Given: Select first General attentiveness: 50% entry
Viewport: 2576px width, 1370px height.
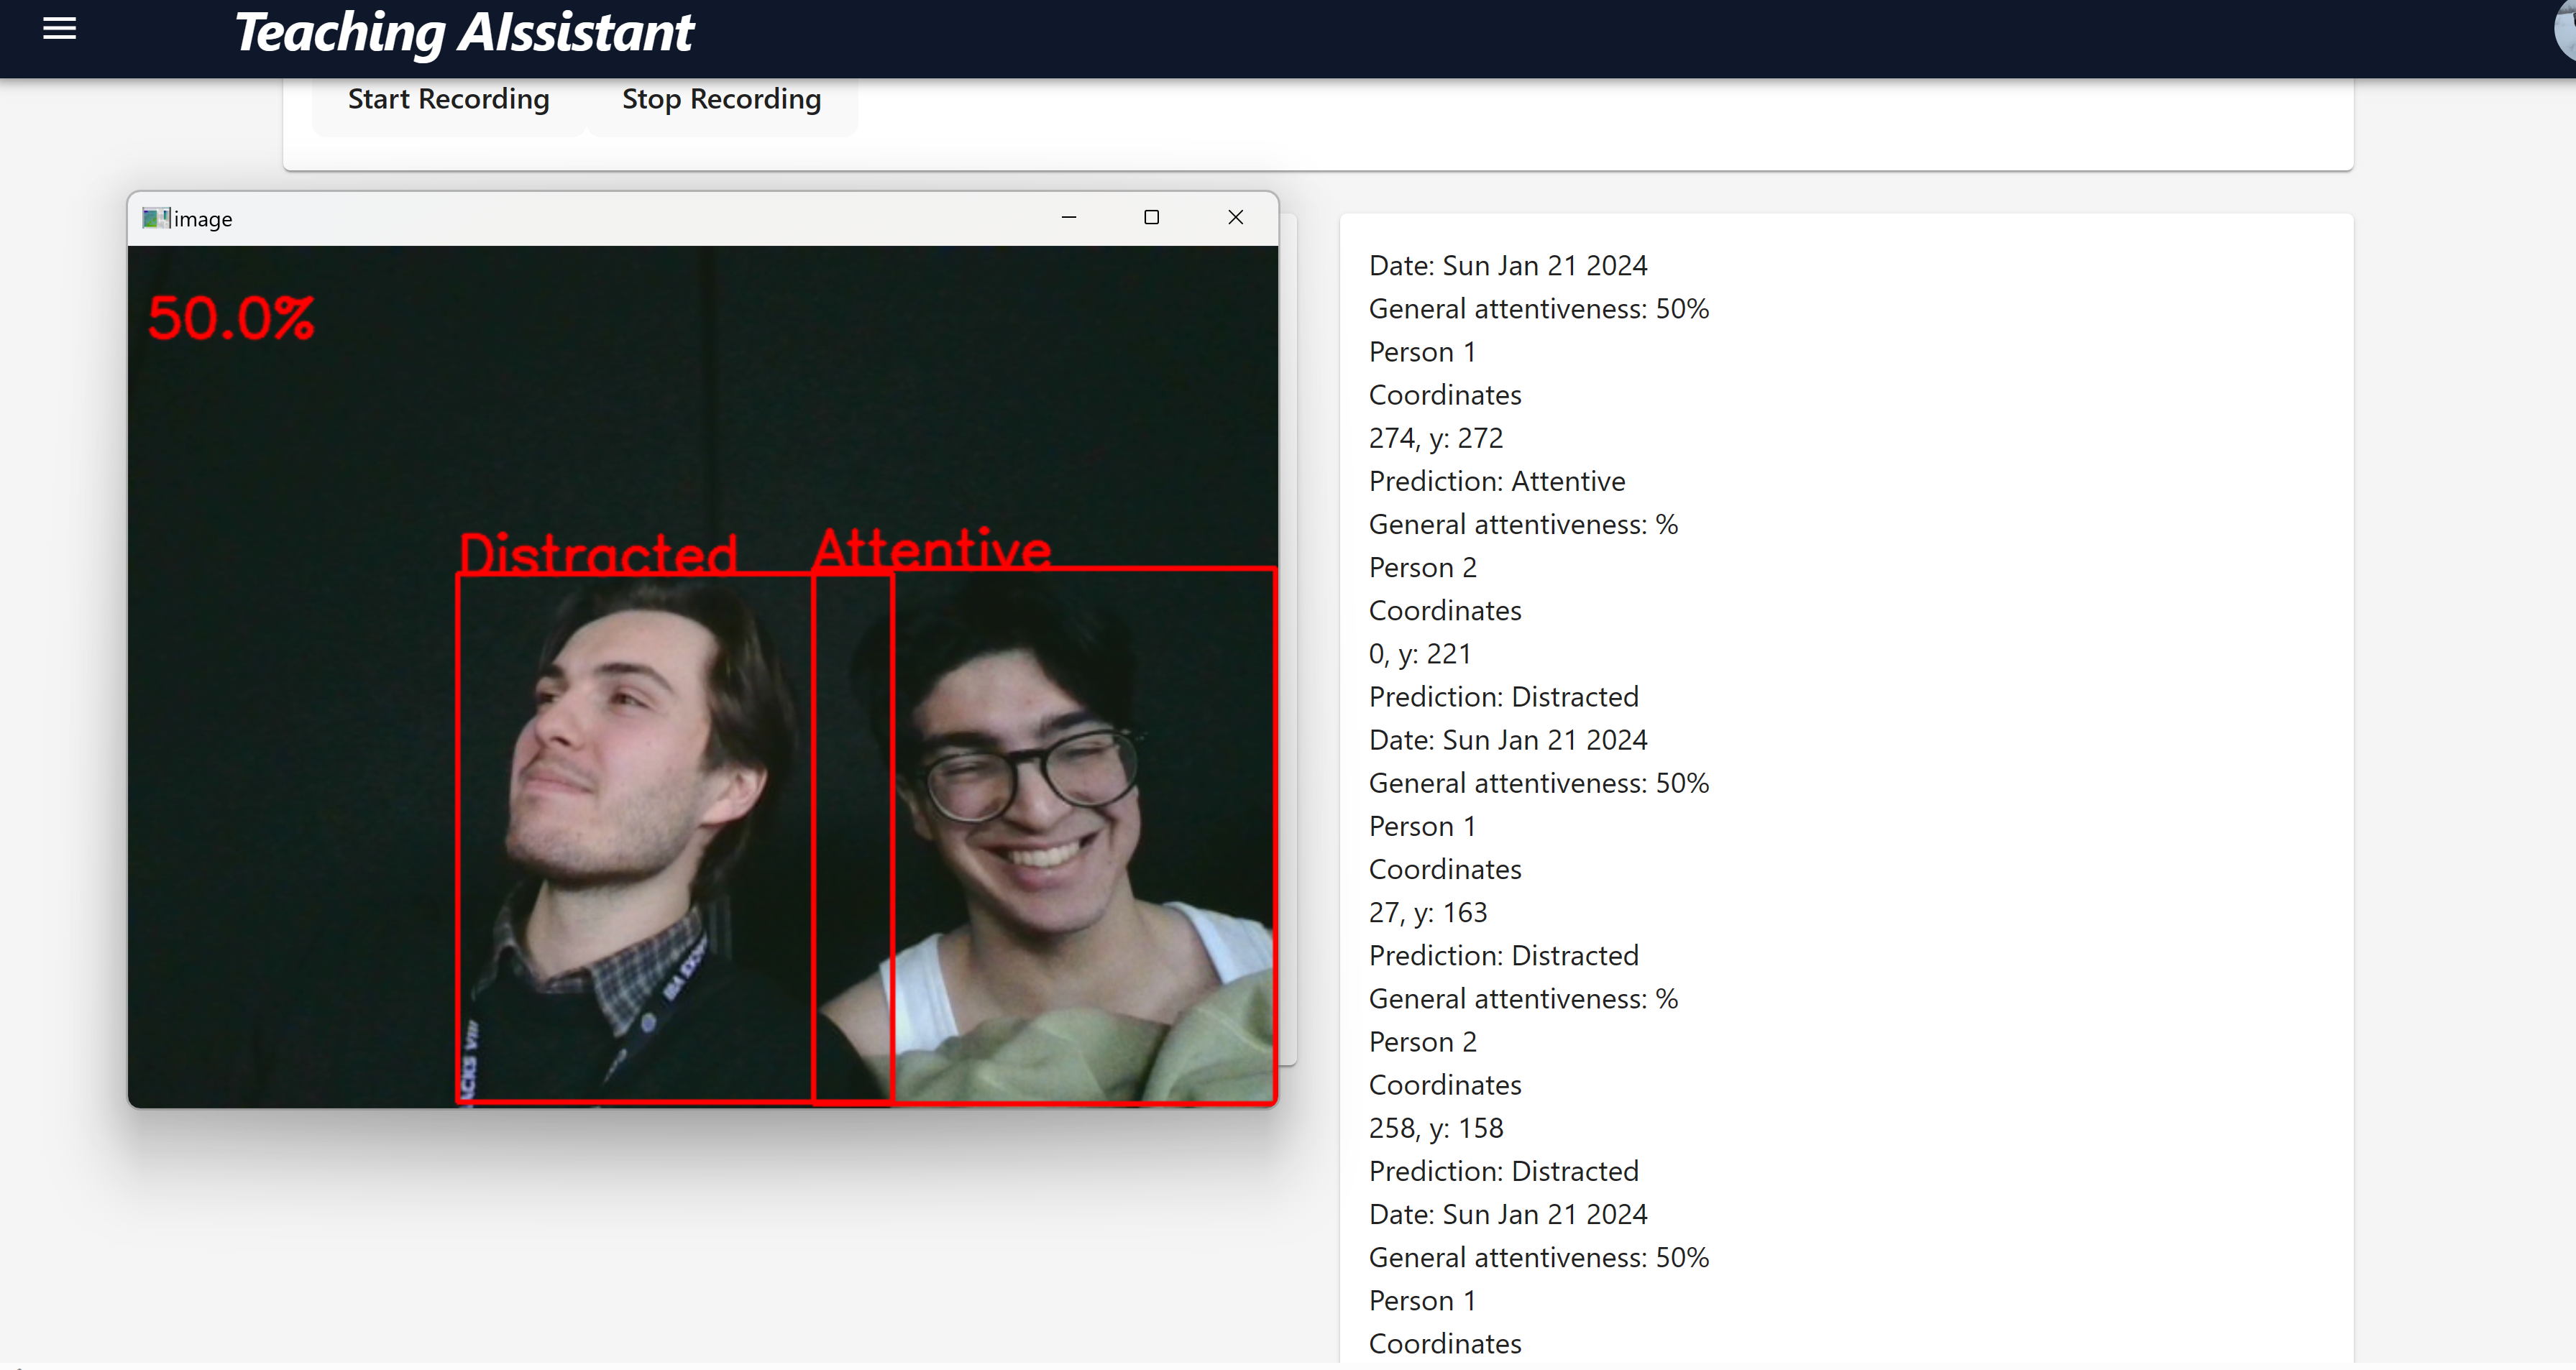Looking at the screenshot, I should [1538, 309].
